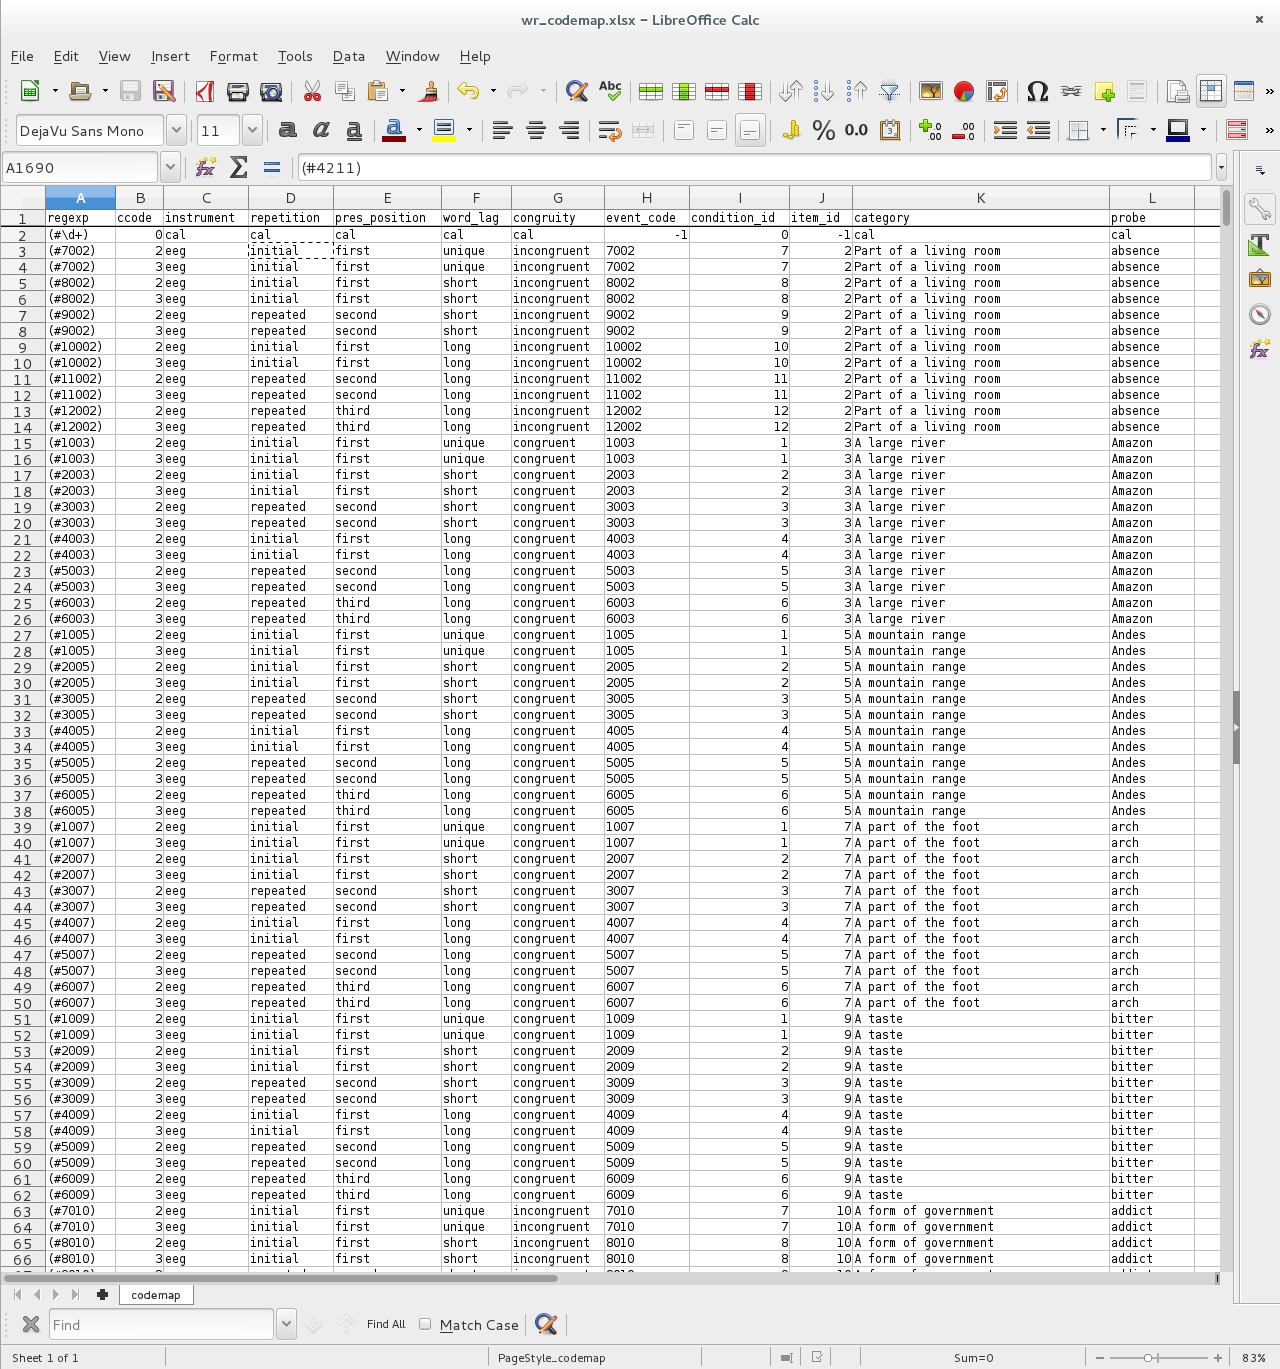Open Background Color dropdown arrow
This screenshot has width=1280, height=1369.
(x=468, y=130)
